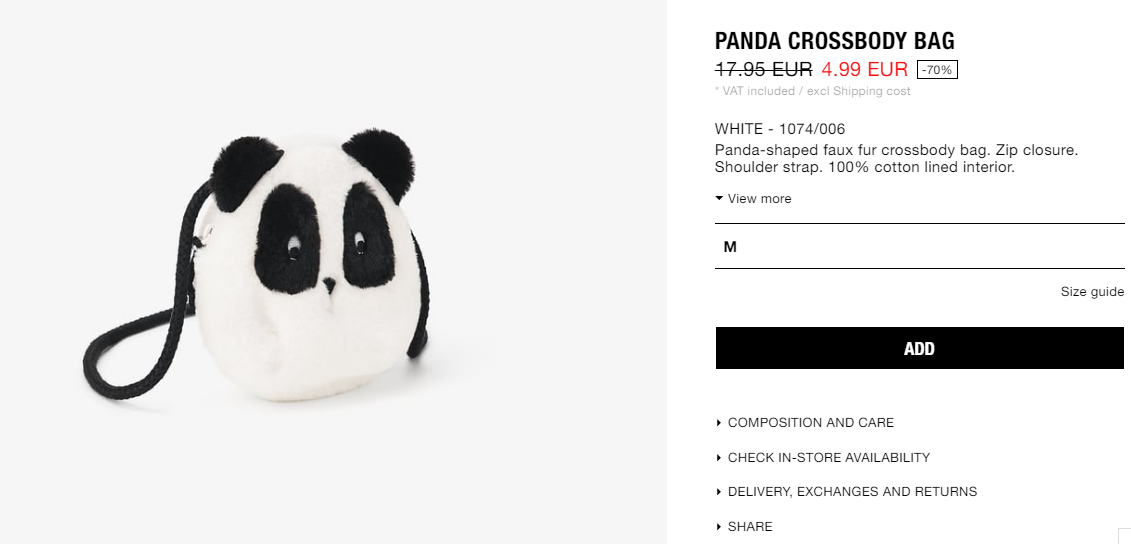Click the arrow icon beside SHARE

(x=718, y=527)
